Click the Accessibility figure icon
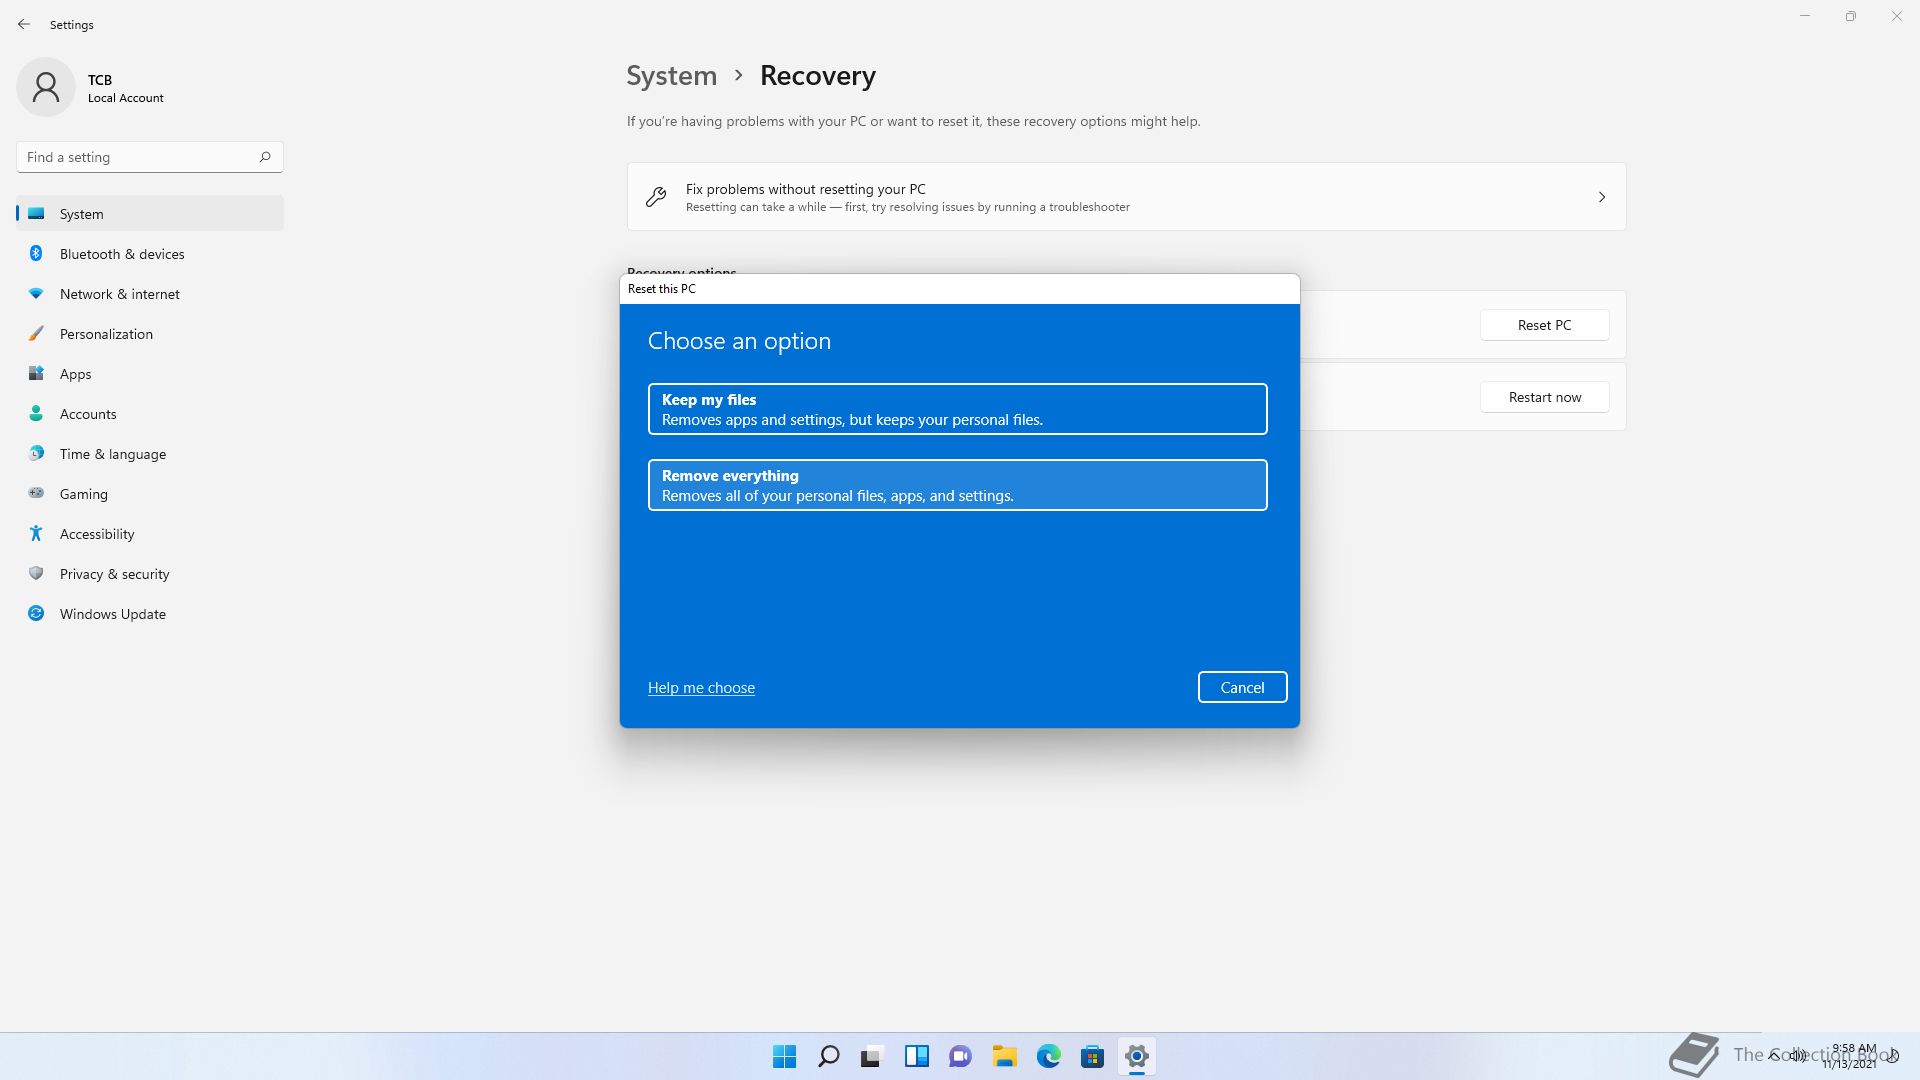The image size is (1920, 1080). click(x=36, y=533)
